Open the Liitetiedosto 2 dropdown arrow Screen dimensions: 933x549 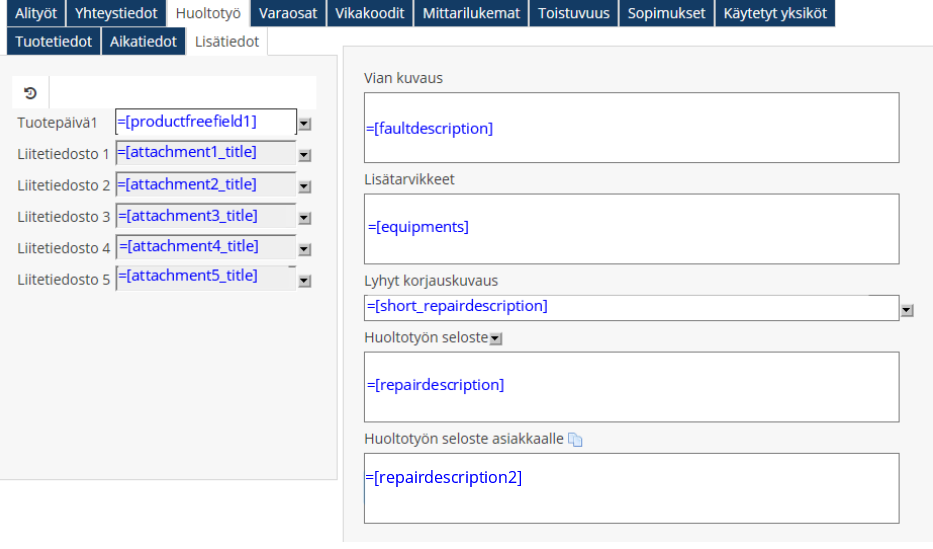(x=305, y=187)
